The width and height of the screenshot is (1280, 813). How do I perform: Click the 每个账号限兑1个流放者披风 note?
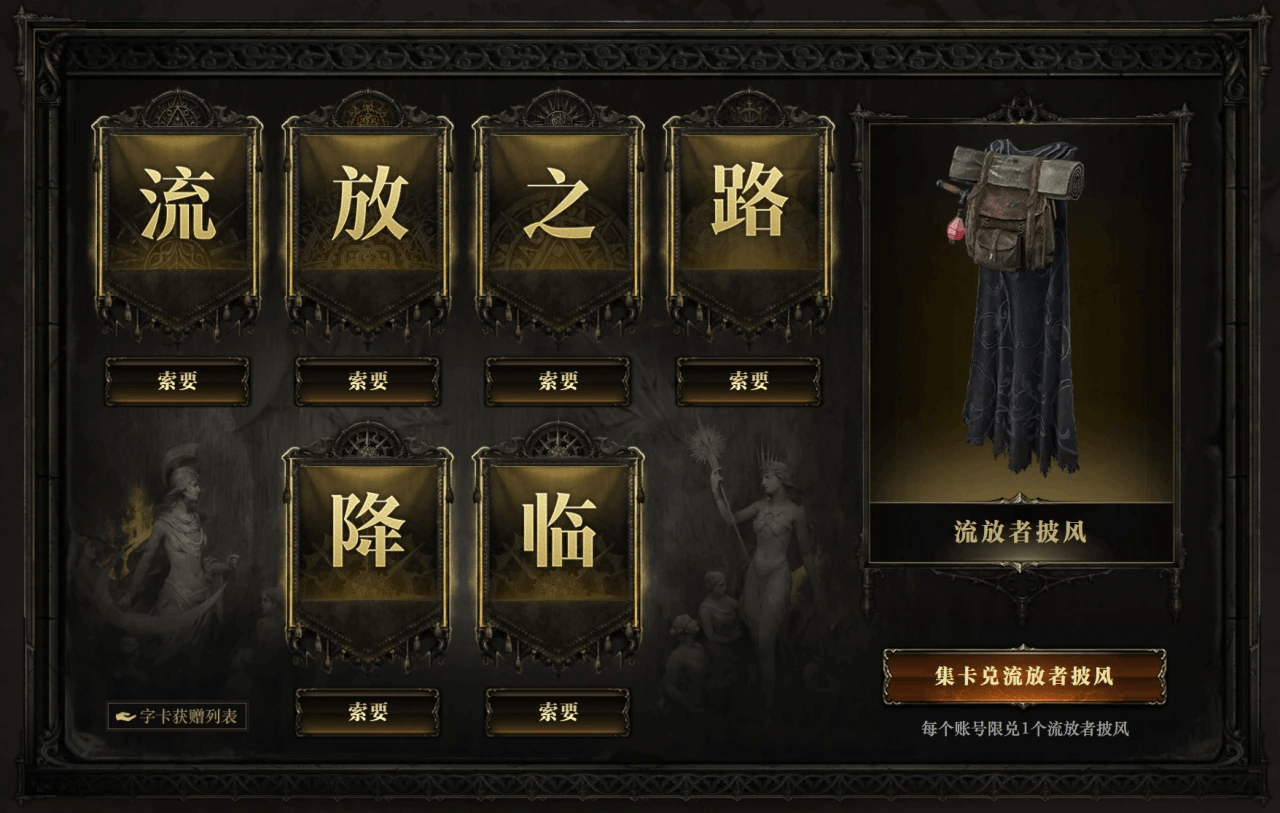coord(1025,728)
